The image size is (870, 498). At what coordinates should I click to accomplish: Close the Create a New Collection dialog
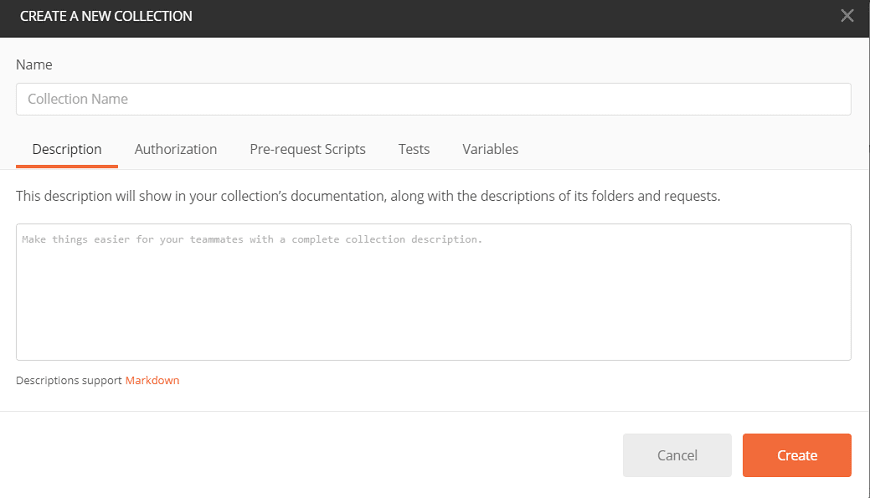tap(847, 16)
